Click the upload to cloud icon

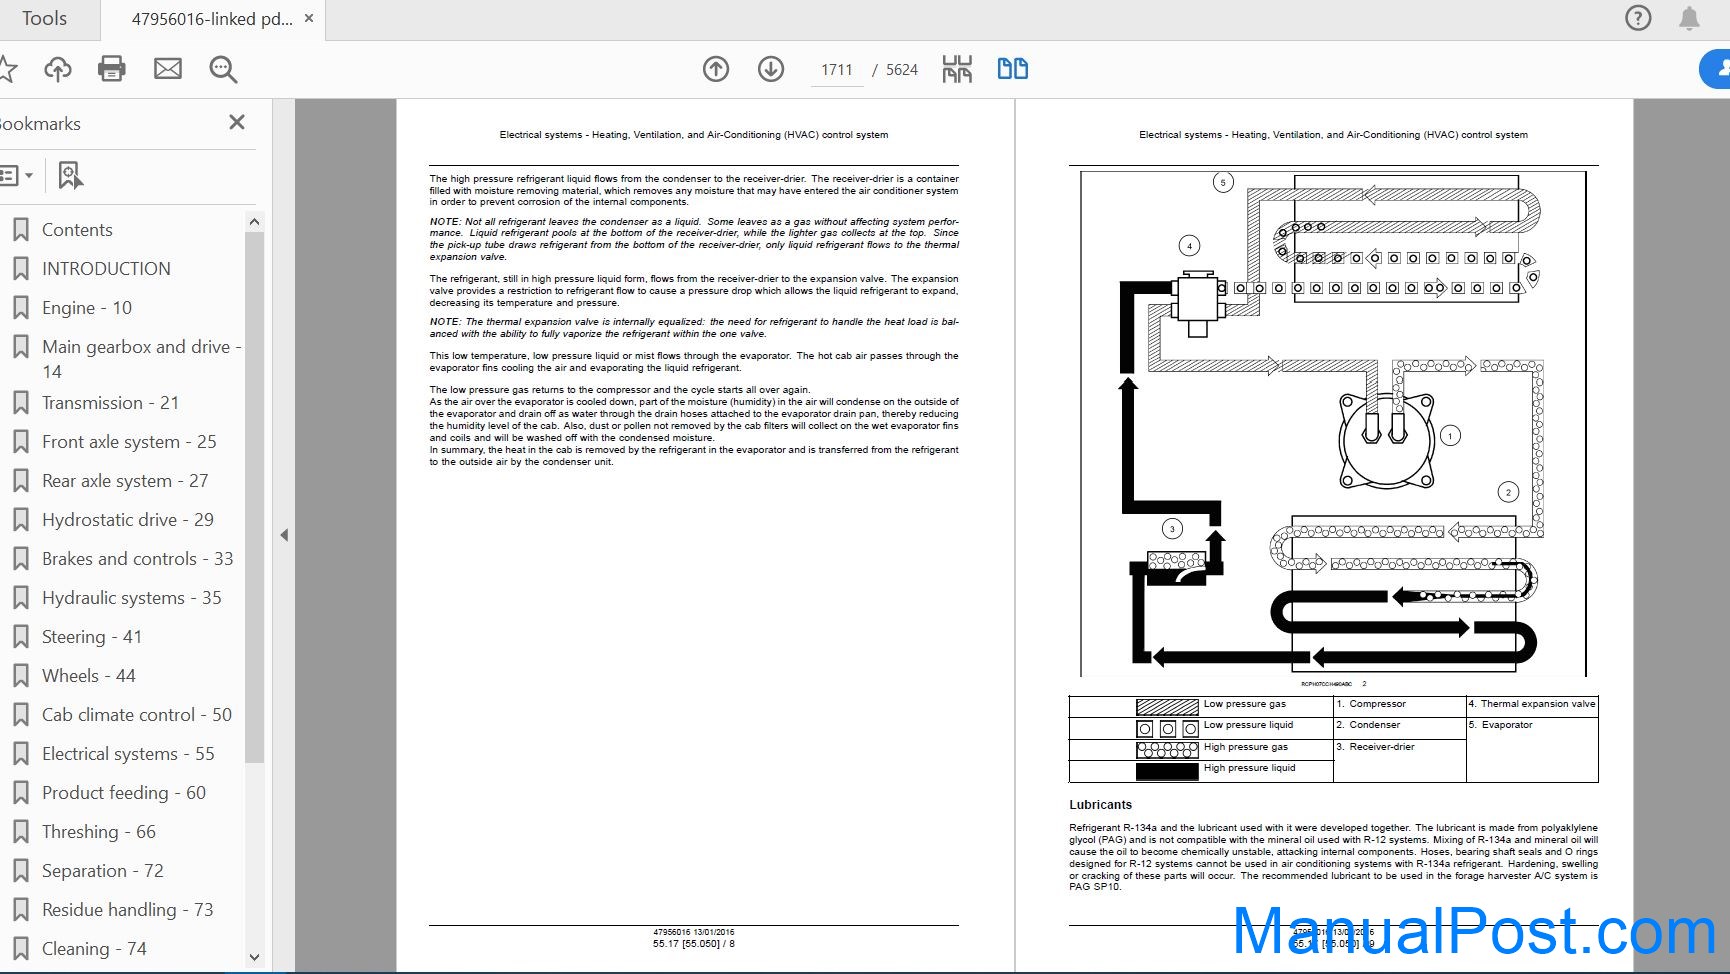coord(58,69)
